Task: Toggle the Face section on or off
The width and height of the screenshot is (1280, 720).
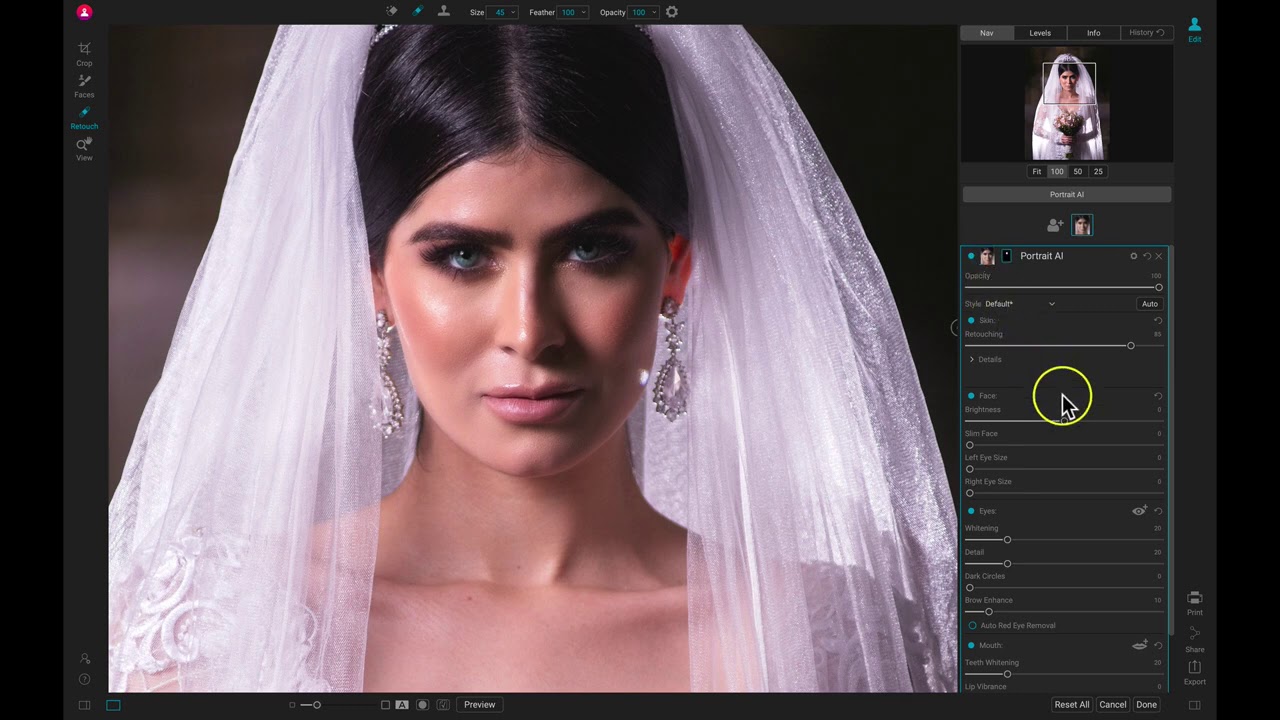Action: click(x=971, y=396)
